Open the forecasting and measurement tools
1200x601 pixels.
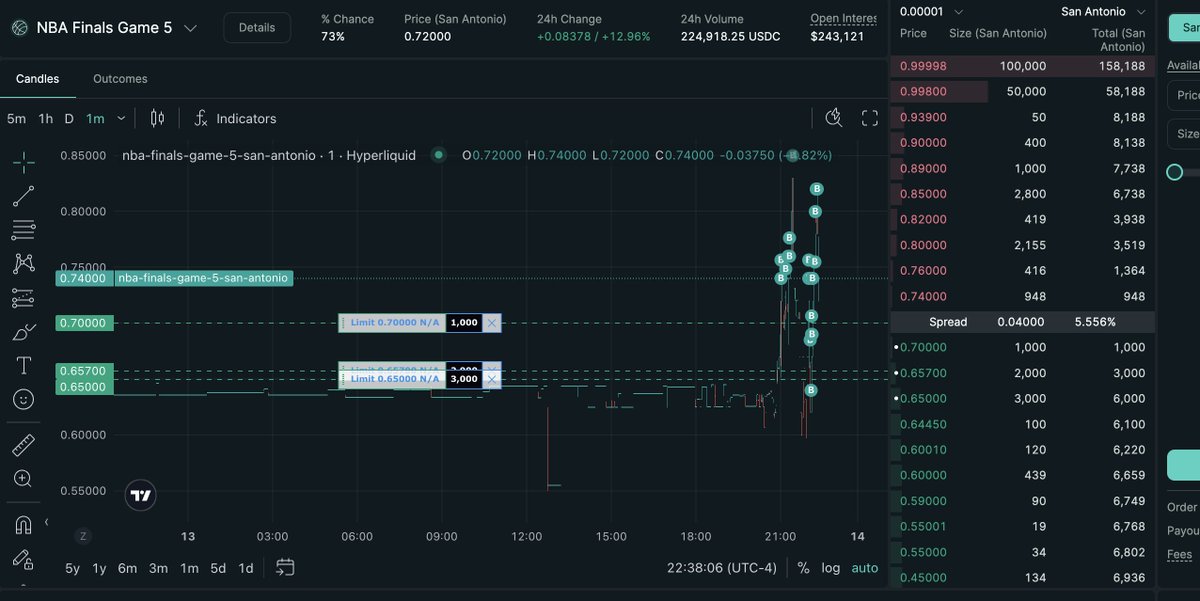23,298
